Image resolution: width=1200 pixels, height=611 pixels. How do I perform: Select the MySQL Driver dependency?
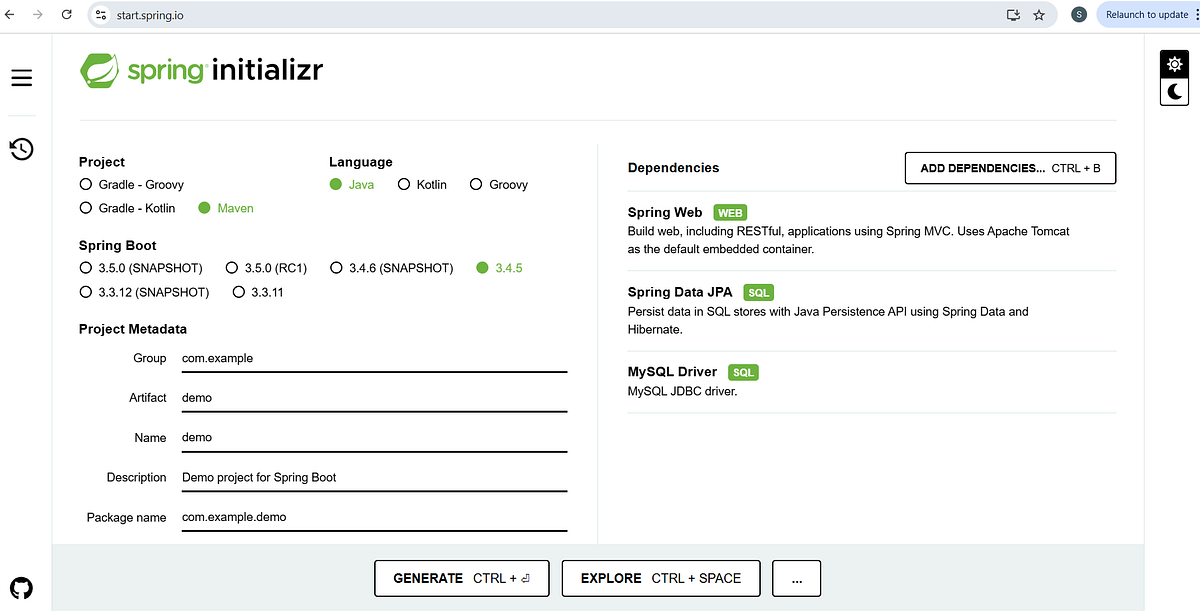coord(871,381)
